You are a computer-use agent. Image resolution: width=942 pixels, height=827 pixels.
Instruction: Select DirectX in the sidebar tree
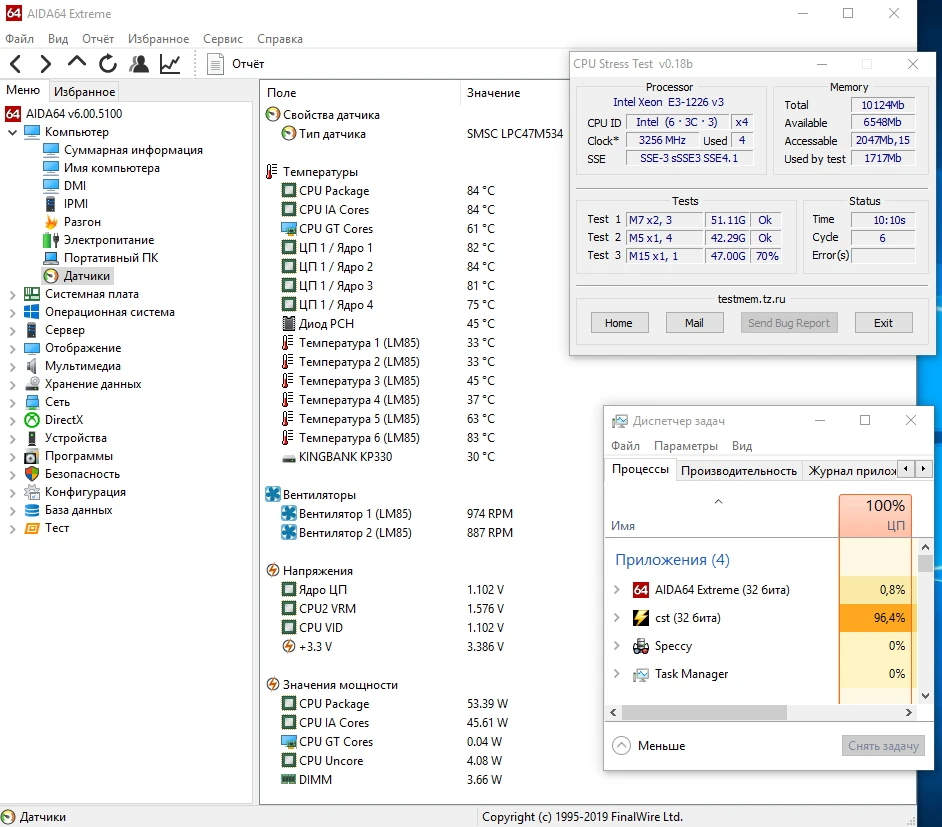(64, 420)
